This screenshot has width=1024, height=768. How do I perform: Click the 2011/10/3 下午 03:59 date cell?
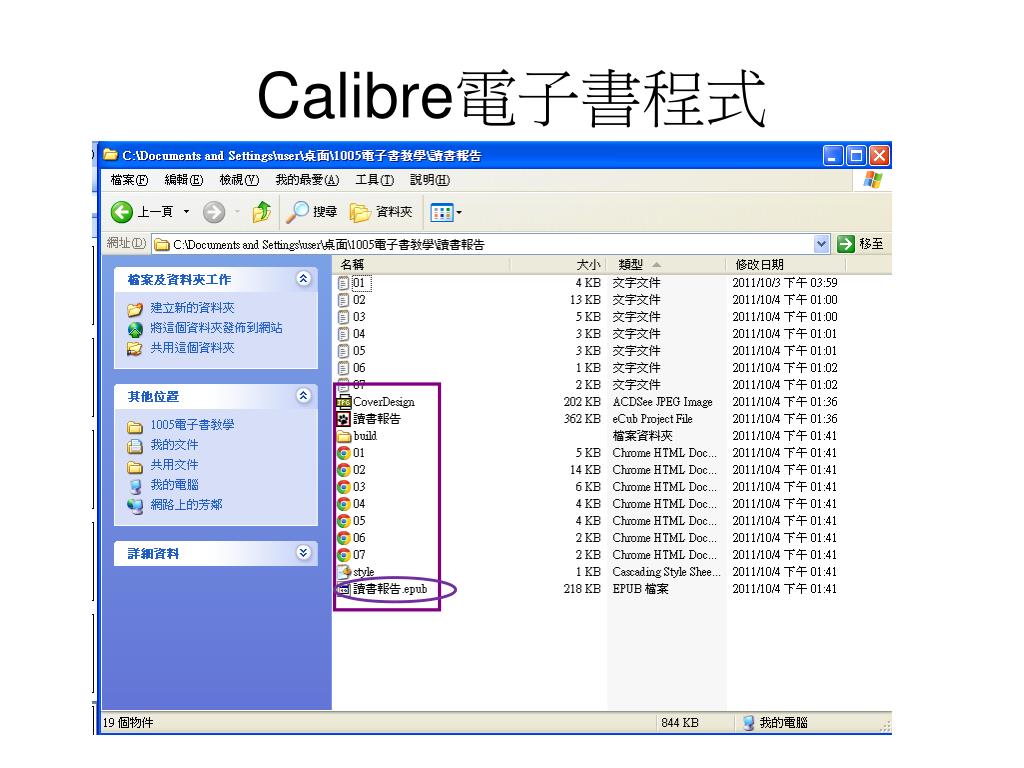coord(784,283)
